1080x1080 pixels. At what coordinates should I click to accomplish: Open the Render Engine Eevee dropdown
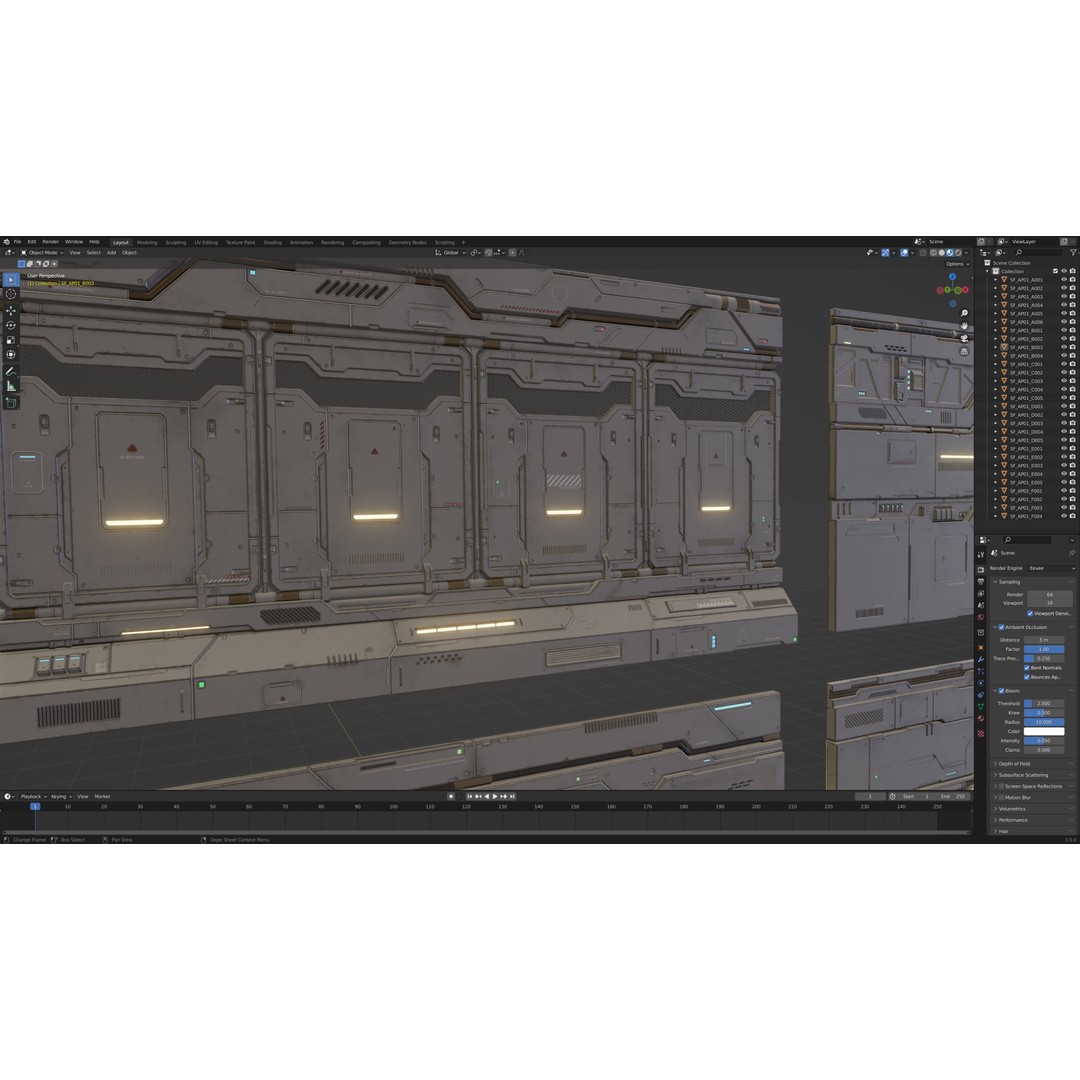pos(1051,568)
